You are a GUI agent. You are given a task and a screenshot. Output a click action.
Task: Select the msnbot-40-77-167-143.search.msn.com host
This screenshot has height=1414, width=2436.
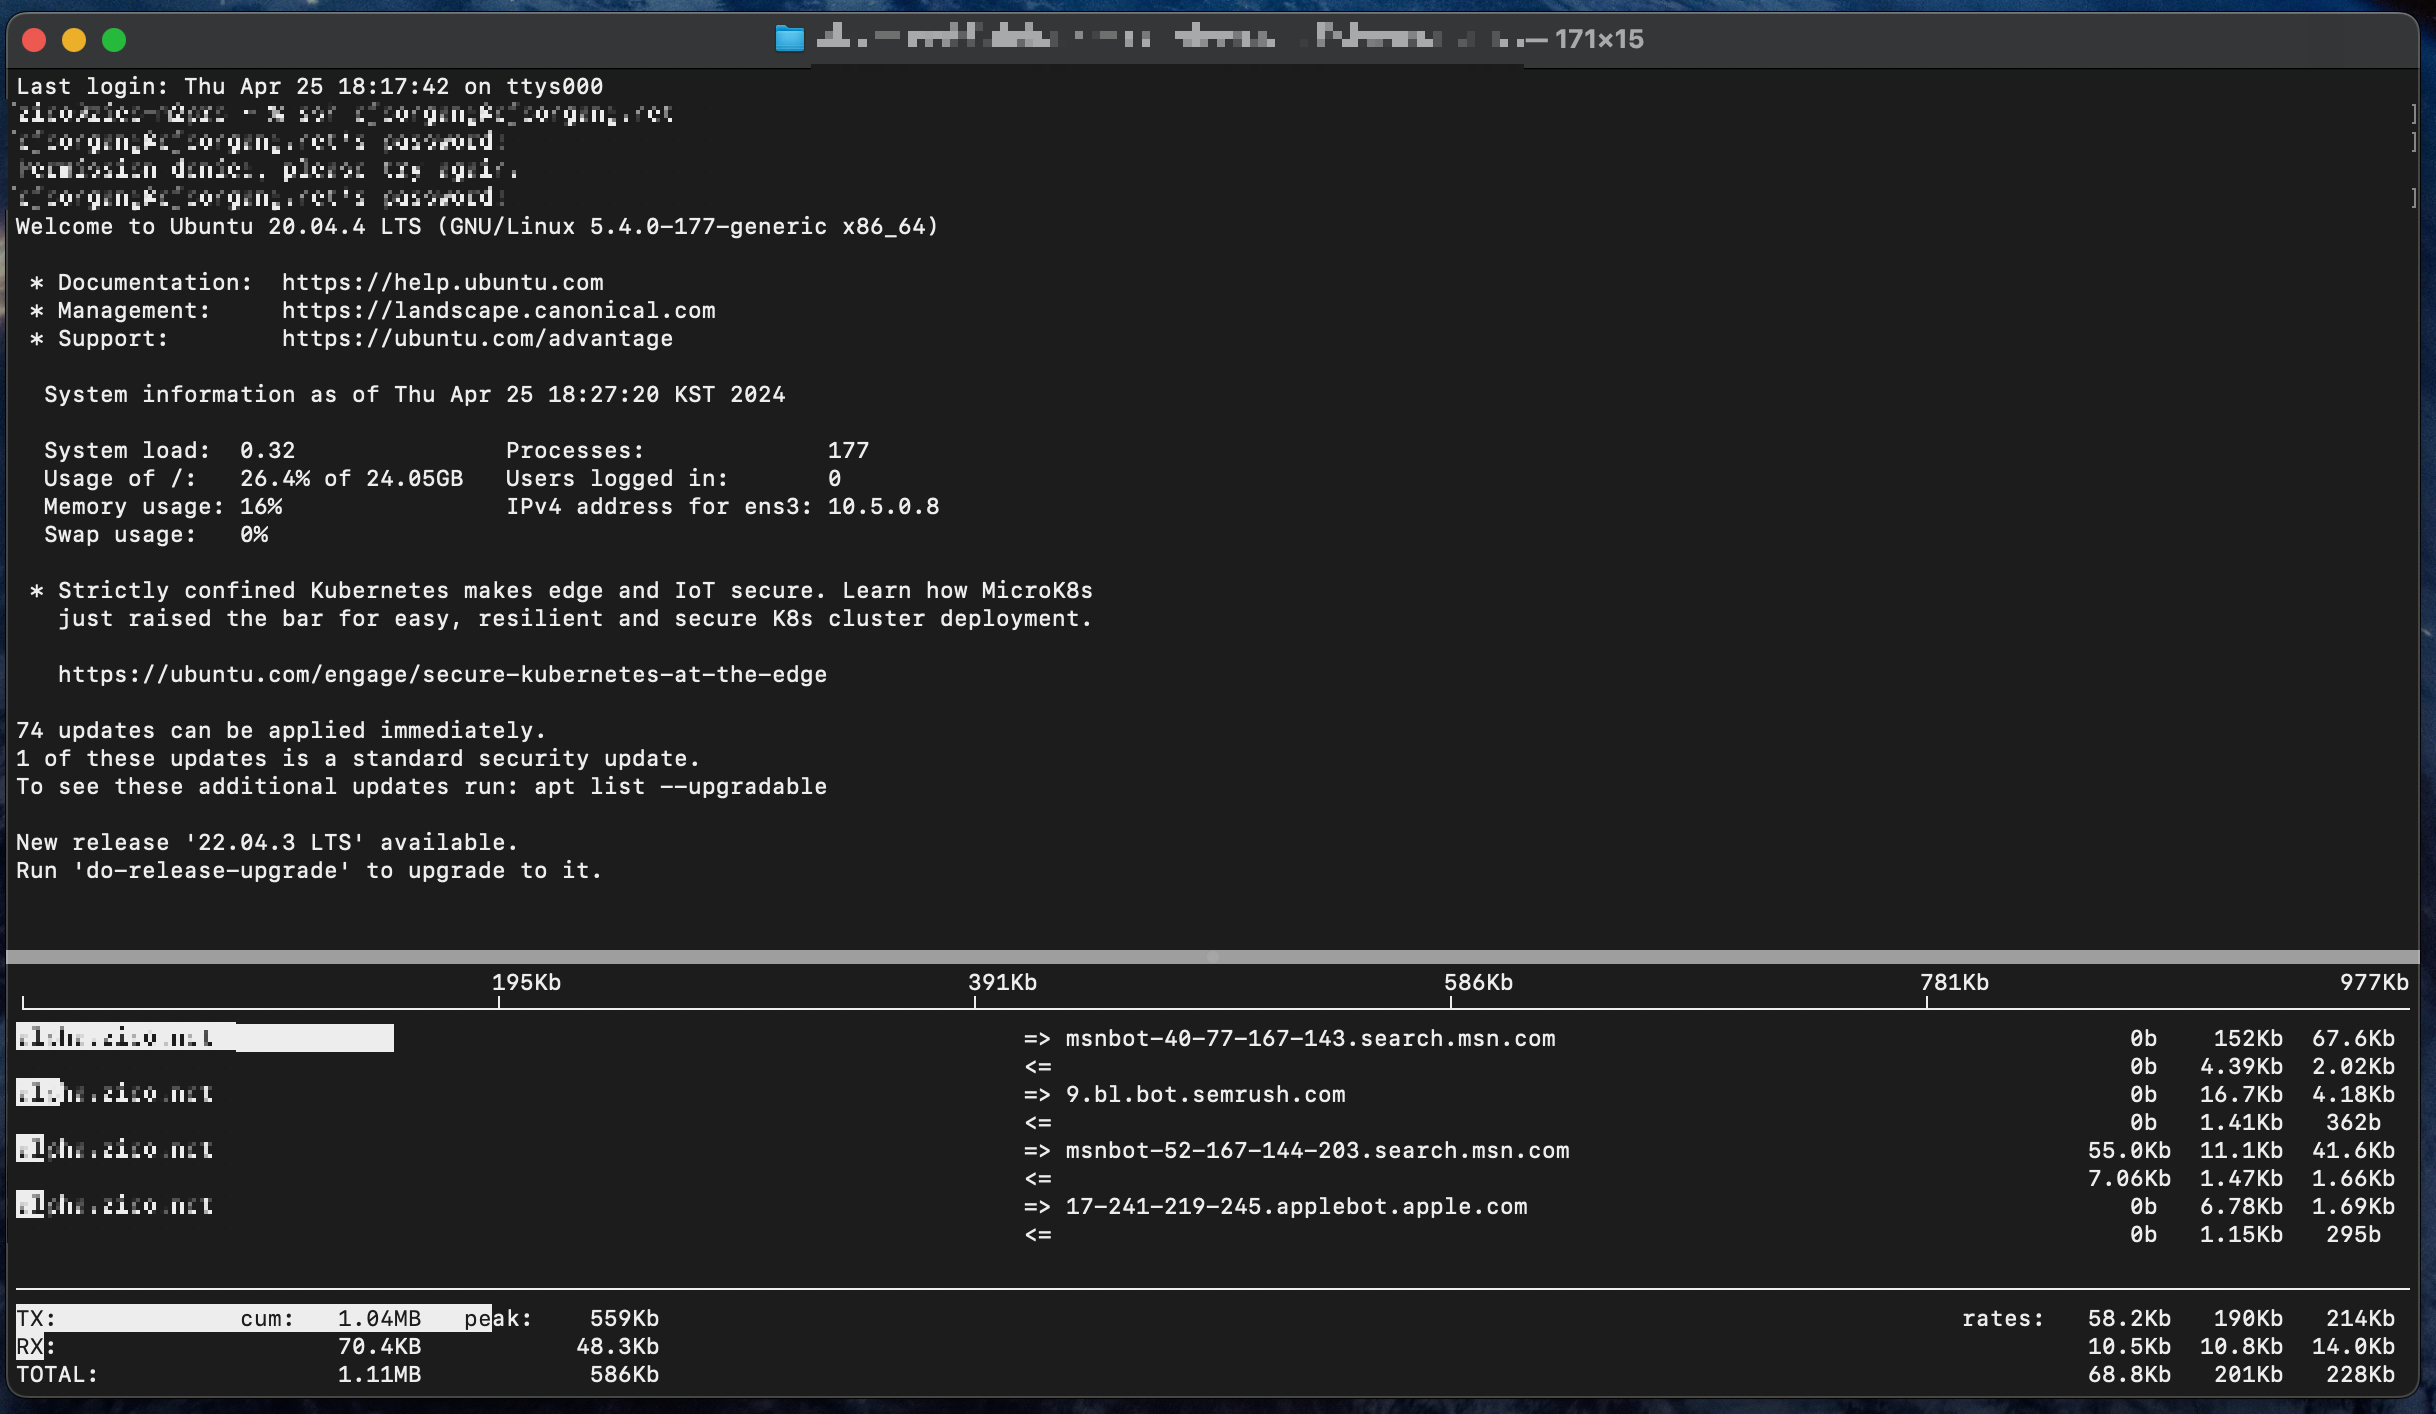pos(1310,1039)
